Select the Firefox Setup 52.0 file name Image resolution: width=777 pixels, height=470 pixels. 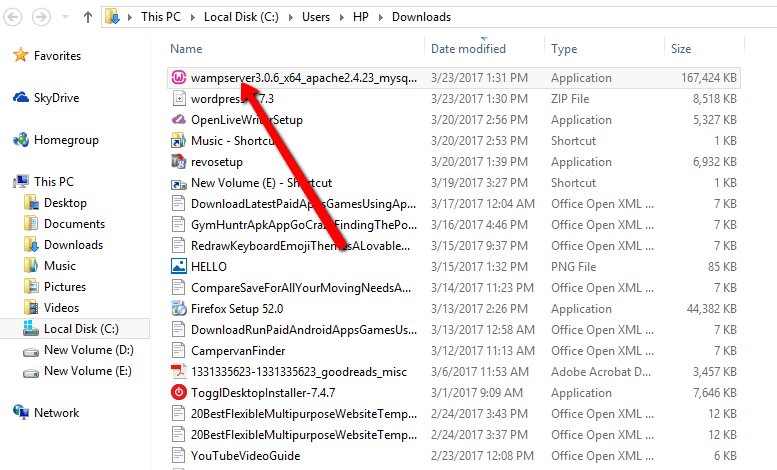[x=237, y=309]
